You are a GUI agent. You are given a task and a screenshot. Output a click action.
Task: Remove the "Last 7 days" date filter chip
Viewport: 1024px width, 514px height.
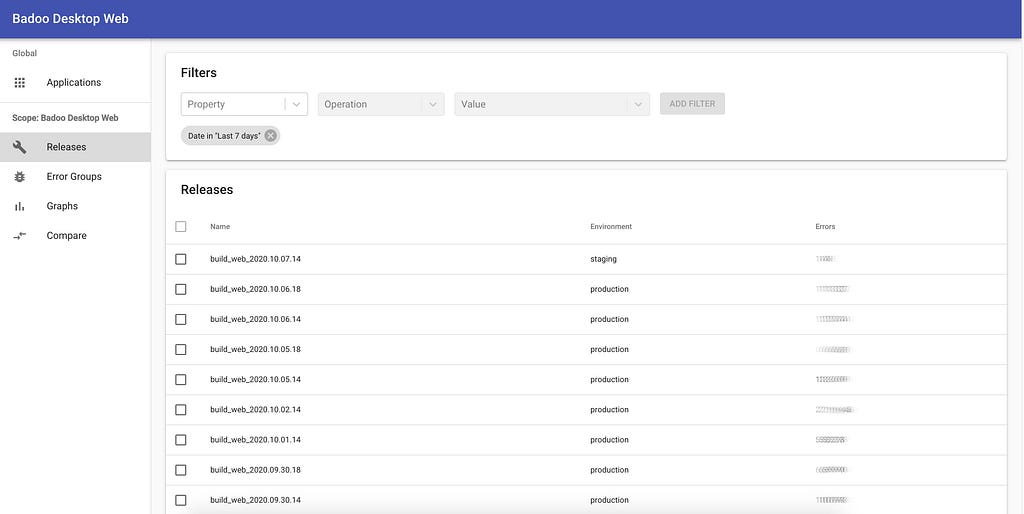click(x=270, y=136)
